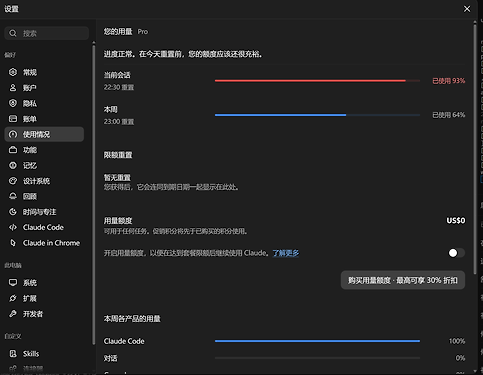483x375 pixels.
Task: Click the blue 本周 usage progress bar
Action: 317,115
